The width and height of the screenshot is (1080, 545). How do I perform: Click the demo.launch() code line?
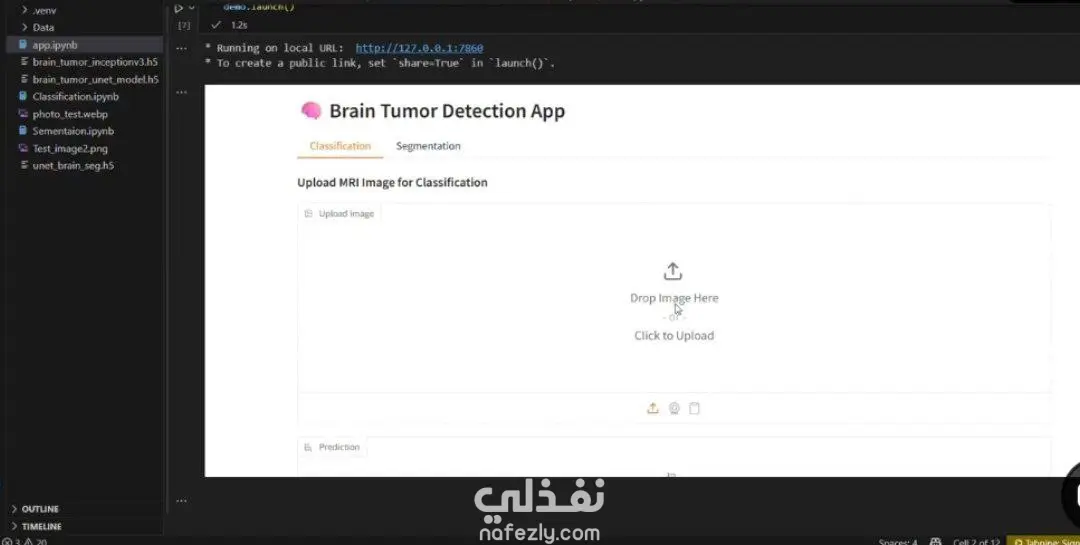coord(259,7)
